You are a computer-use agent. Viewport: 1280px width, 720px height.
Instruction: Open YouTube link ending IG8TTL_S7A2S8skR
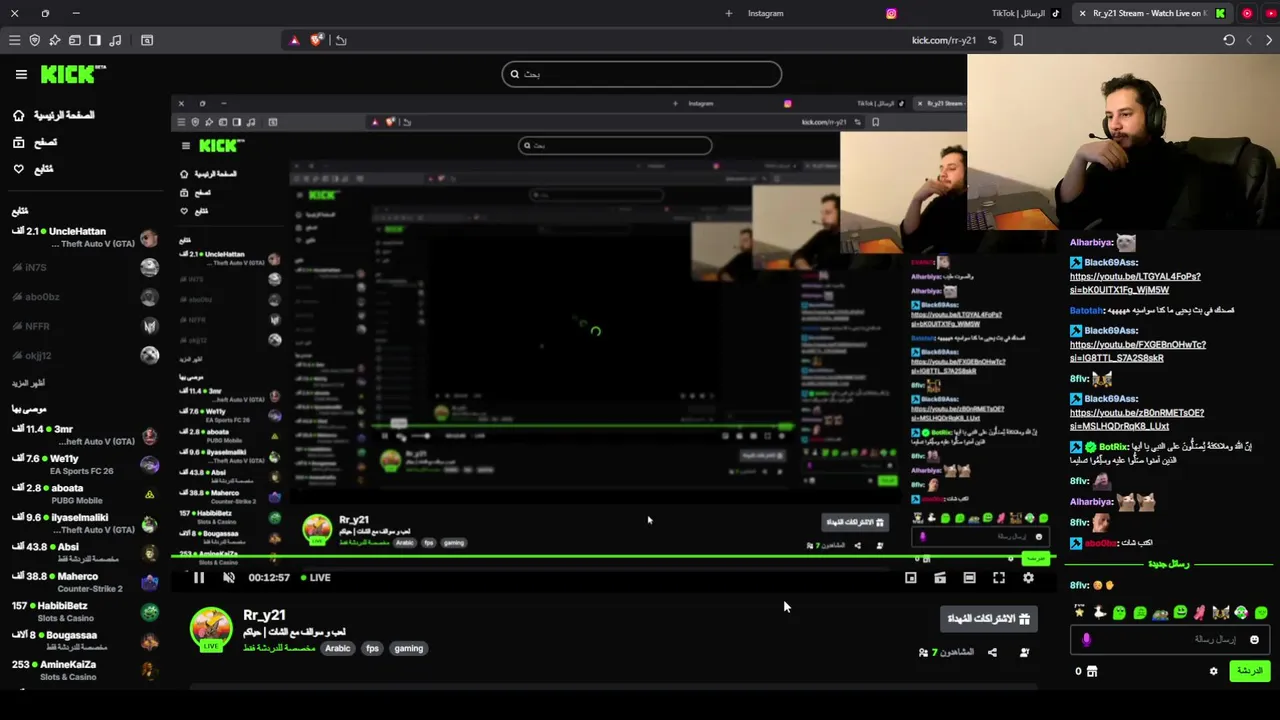point(1138,351)
